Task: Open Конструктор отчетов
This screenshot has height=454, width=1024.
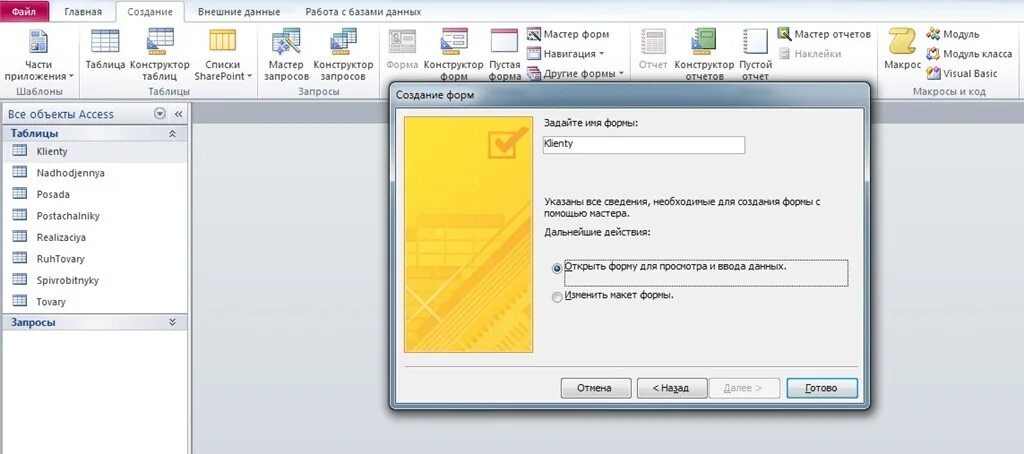Action: pos(704,54)
